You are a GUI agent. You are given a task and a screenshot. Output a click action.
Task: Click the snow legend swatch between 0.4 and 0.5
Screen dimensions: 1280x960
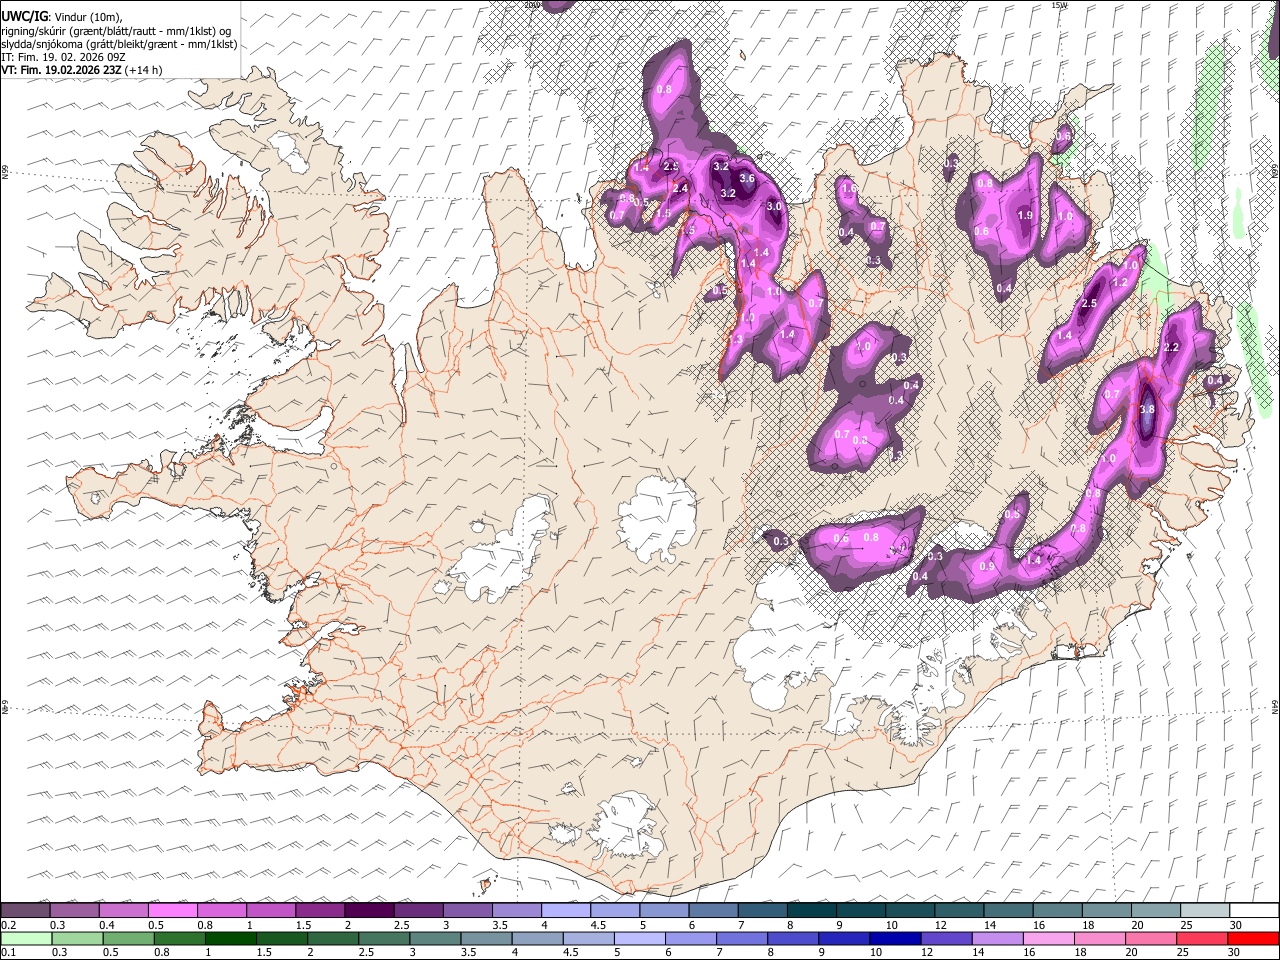pyautogui.click(x=123, y=910)
